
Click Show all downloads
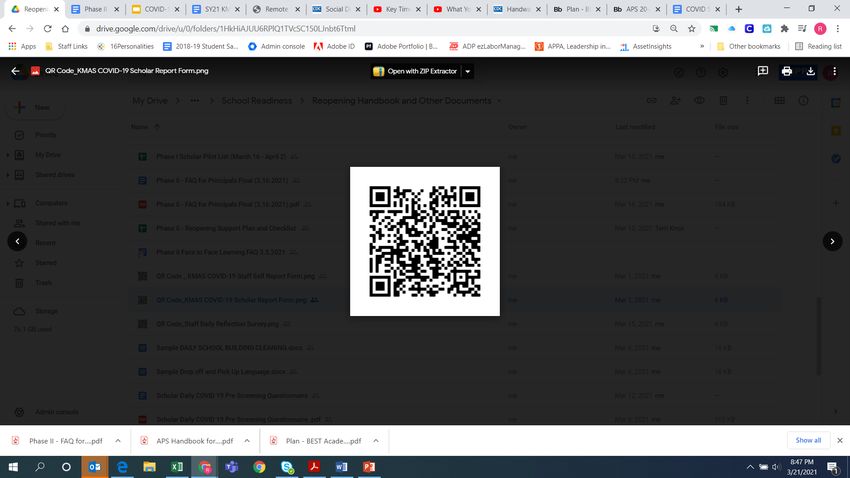808,441
